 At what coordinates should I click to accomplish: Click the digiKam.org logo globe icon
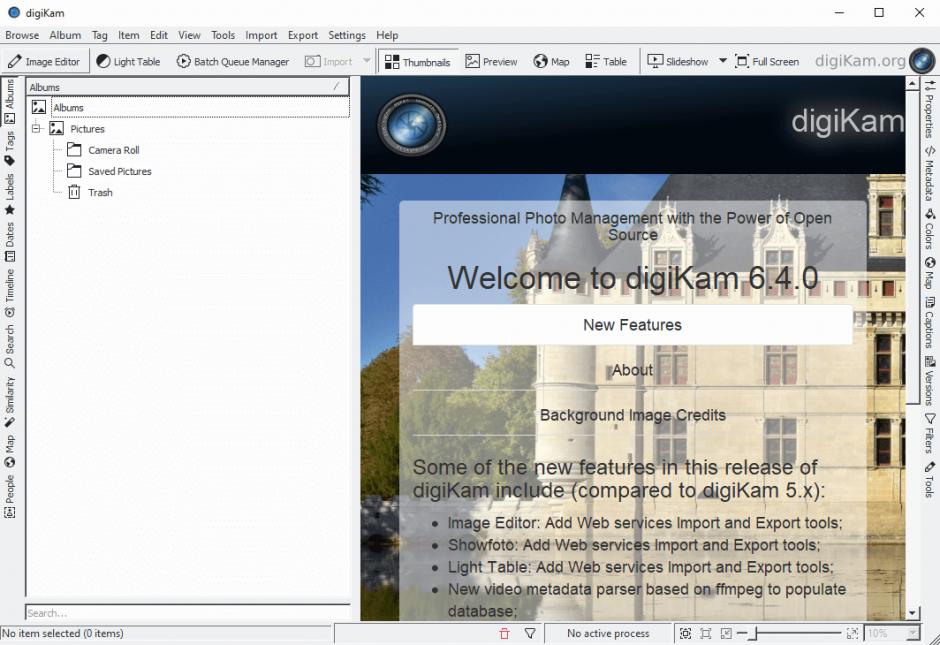coord(921,61)
